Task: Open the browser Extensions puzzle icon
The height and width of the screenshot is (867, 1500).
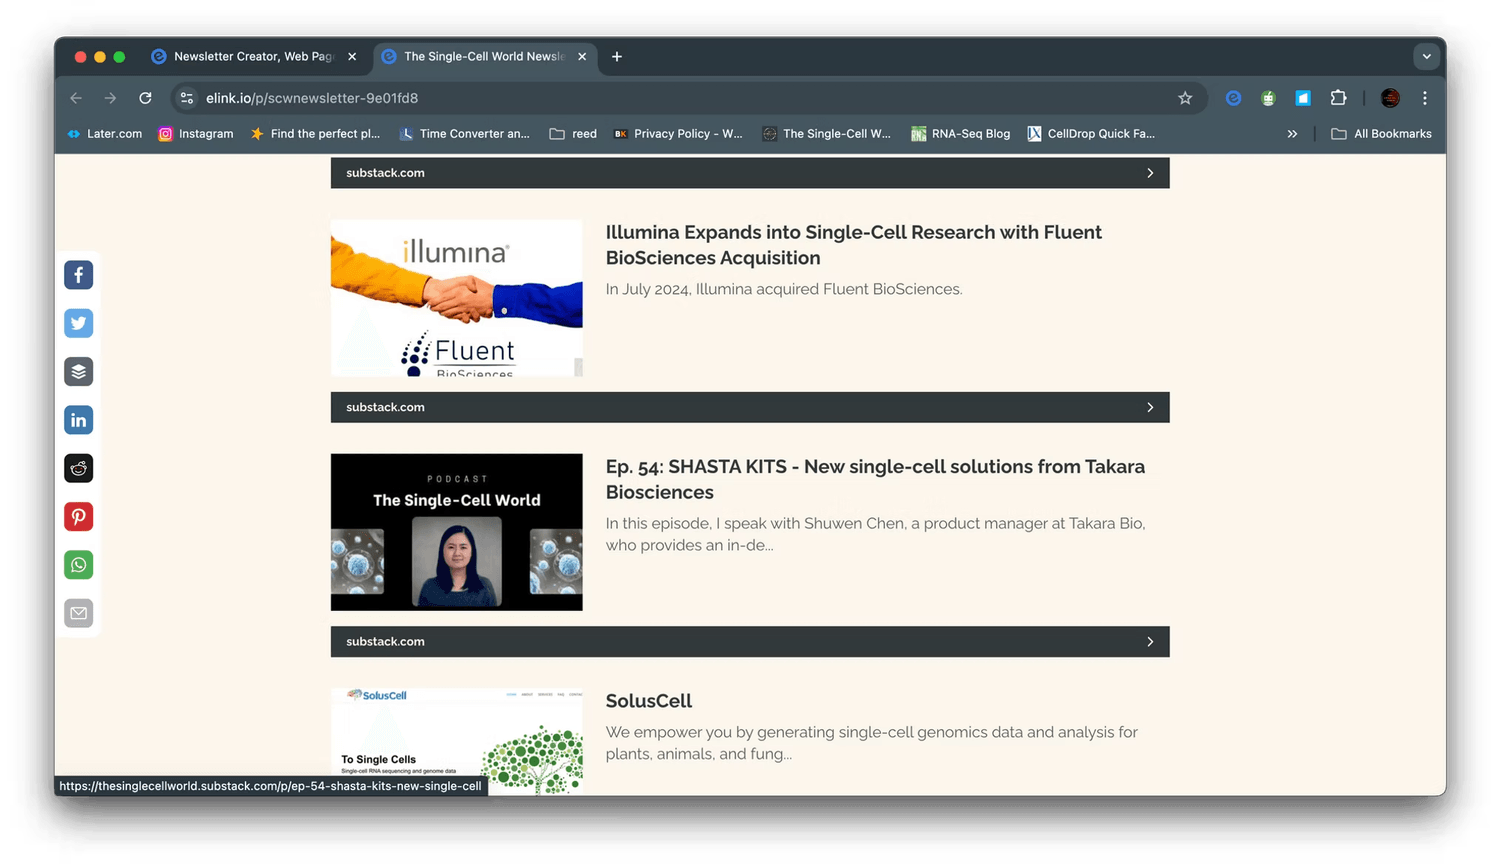Action: (1338, 98)
